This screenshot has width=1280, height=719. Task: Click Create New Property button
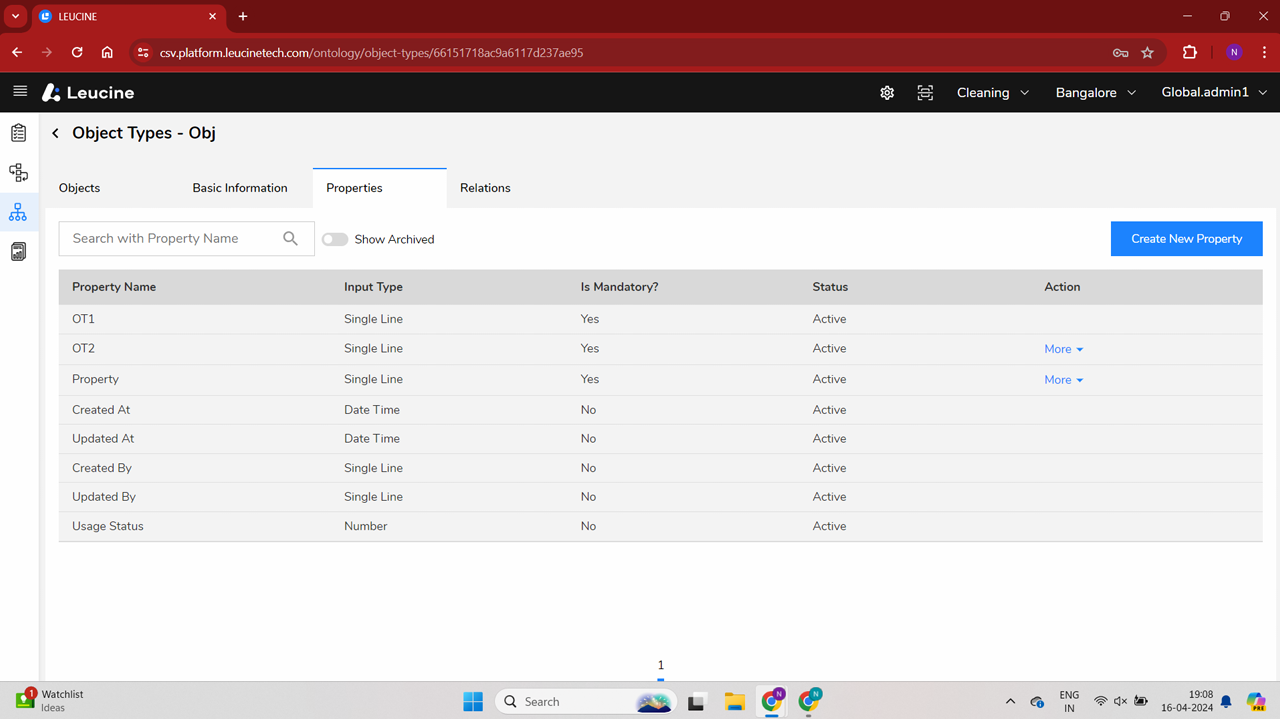click(1186, 238)
